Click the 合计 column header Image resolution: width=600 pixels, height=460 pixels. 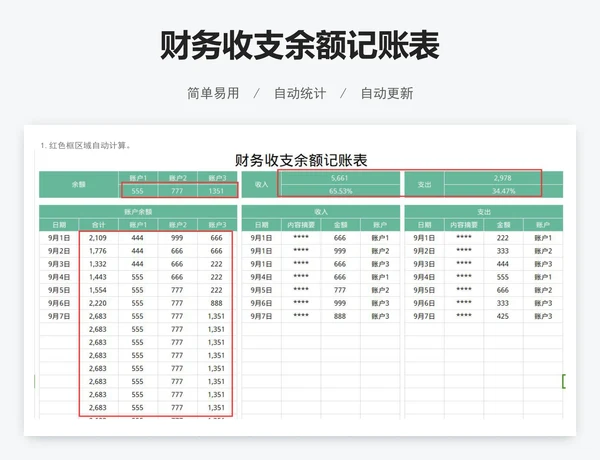98,225
